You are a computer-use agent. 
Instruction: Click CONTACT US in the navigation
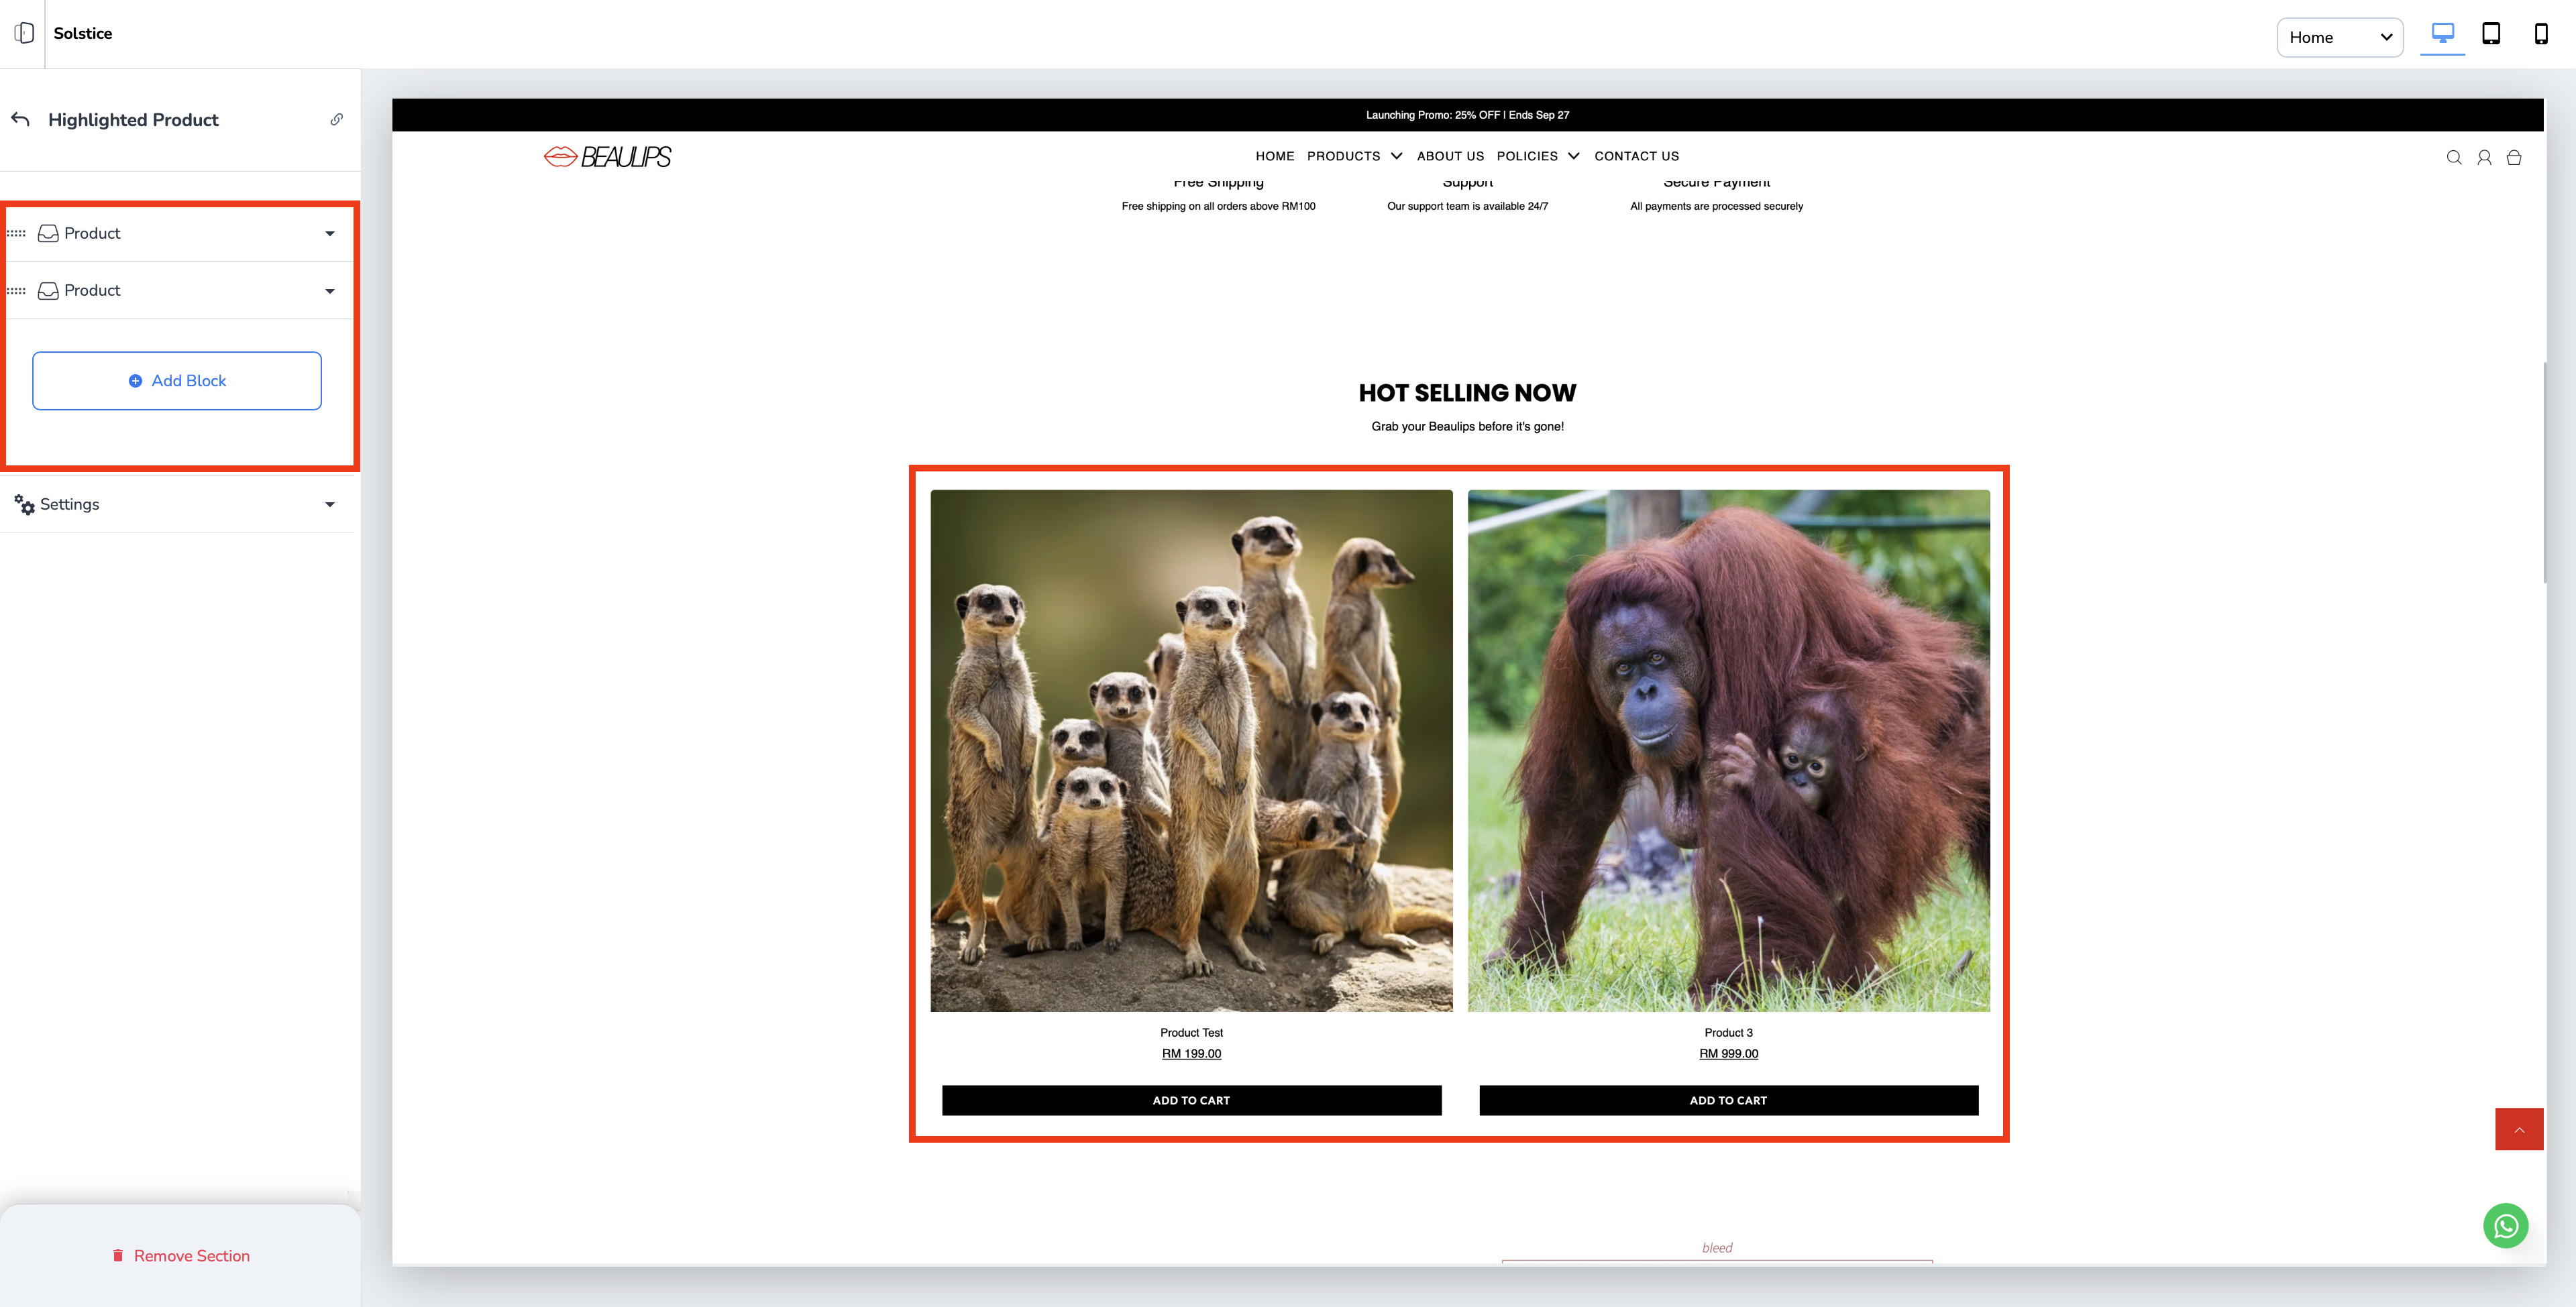click(1636, 156)
